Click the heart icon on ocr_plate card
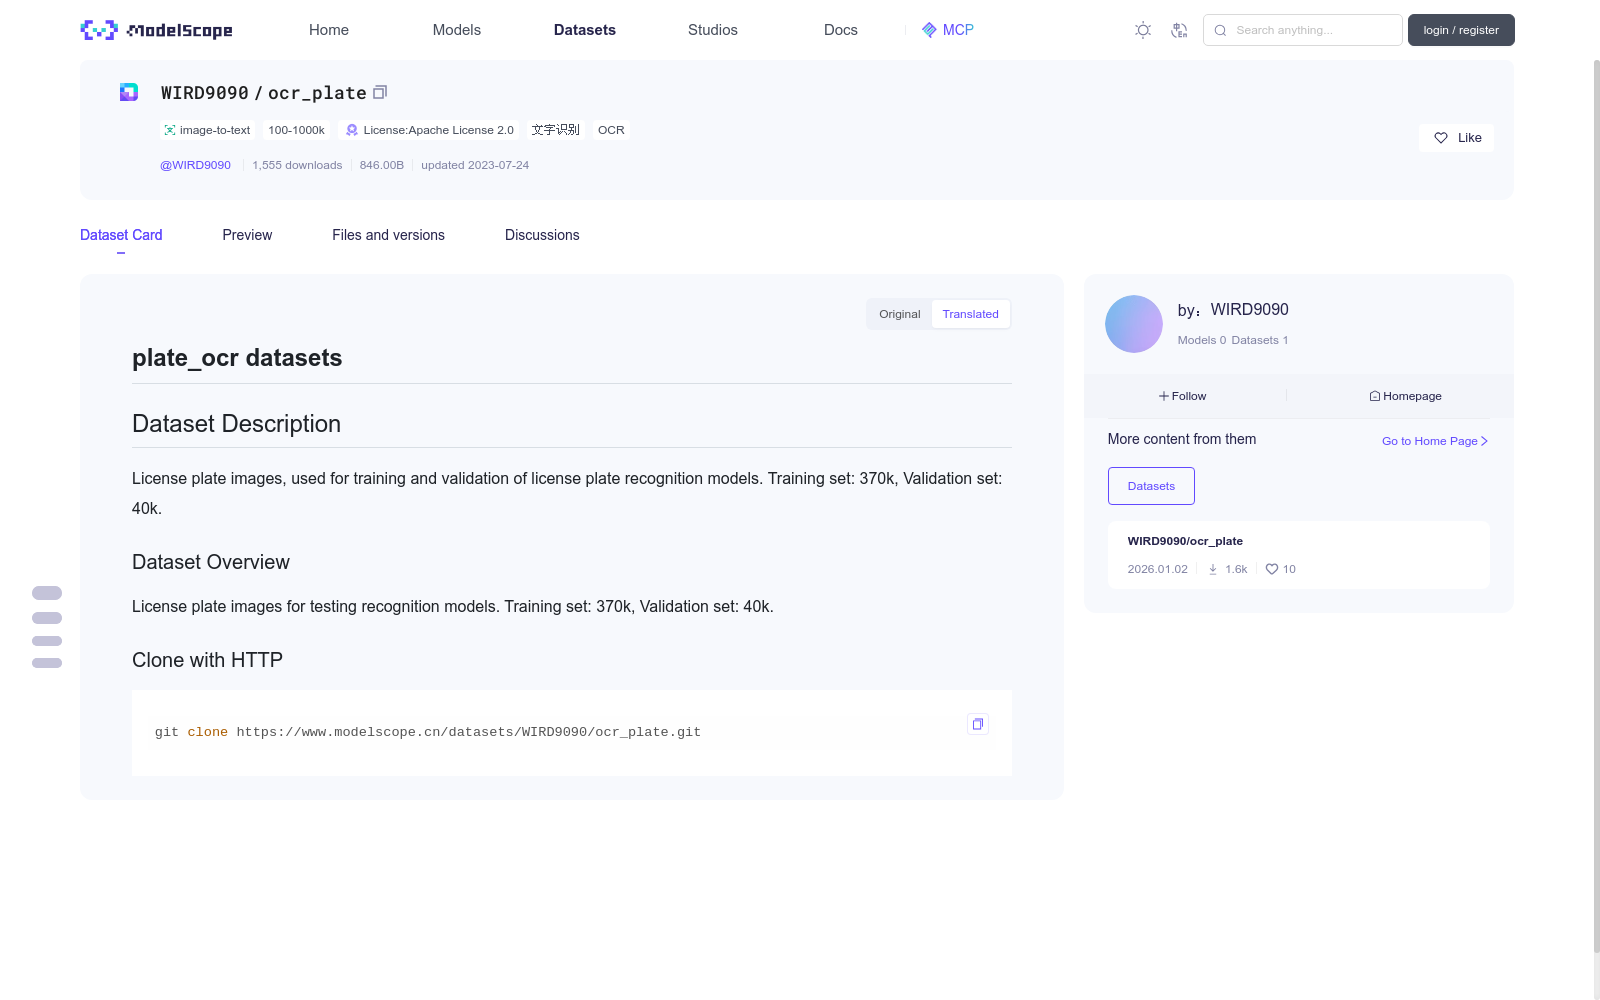The image size is (1600, 1000). tap(1272, 569)
